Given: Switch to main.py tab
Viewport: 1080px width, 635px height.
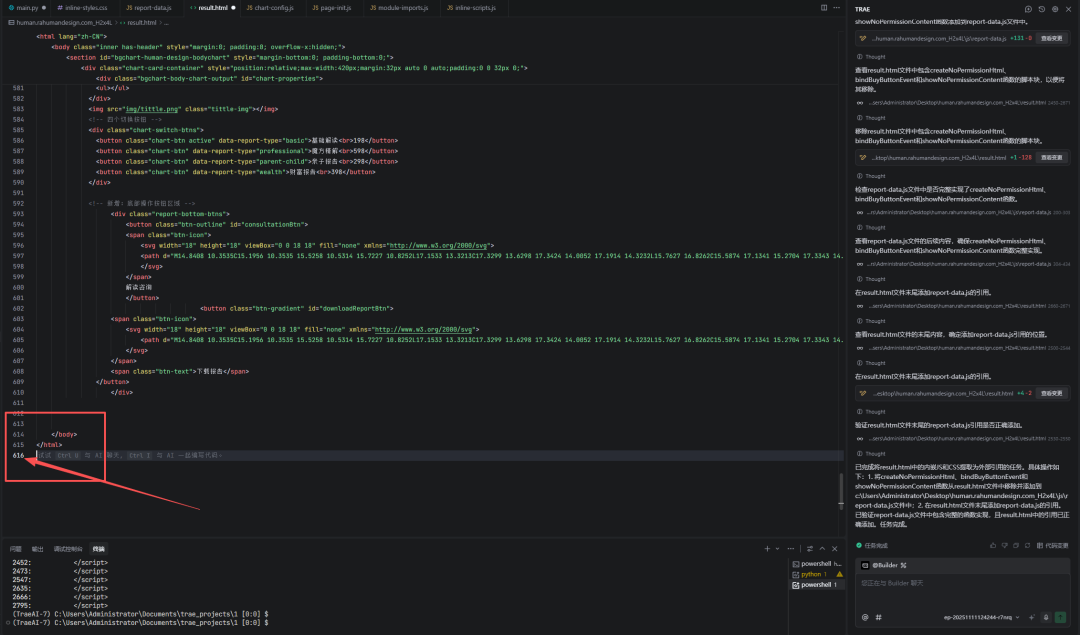Looking at the screenshot, I should coord(26,8).
